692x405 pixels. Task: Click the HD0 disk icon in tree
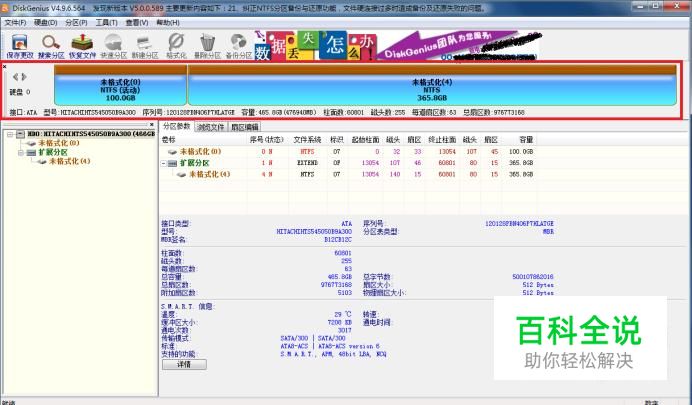coord(20,134)
